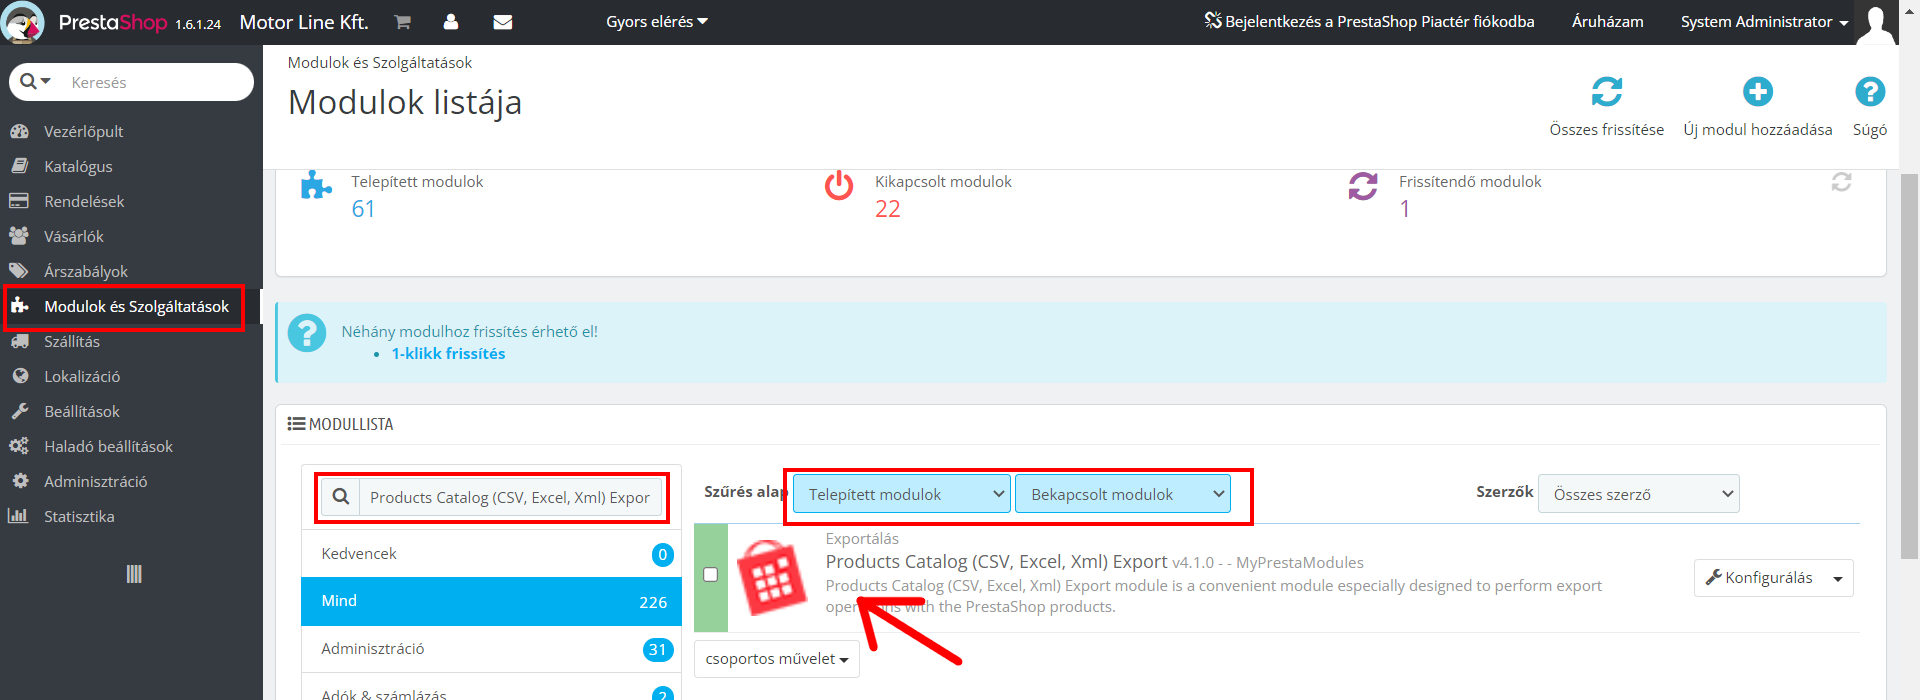Click the shopping cart icon in top bar
Image resolution: width=1920 pixels, height=700 pixels.
(402, 22)
